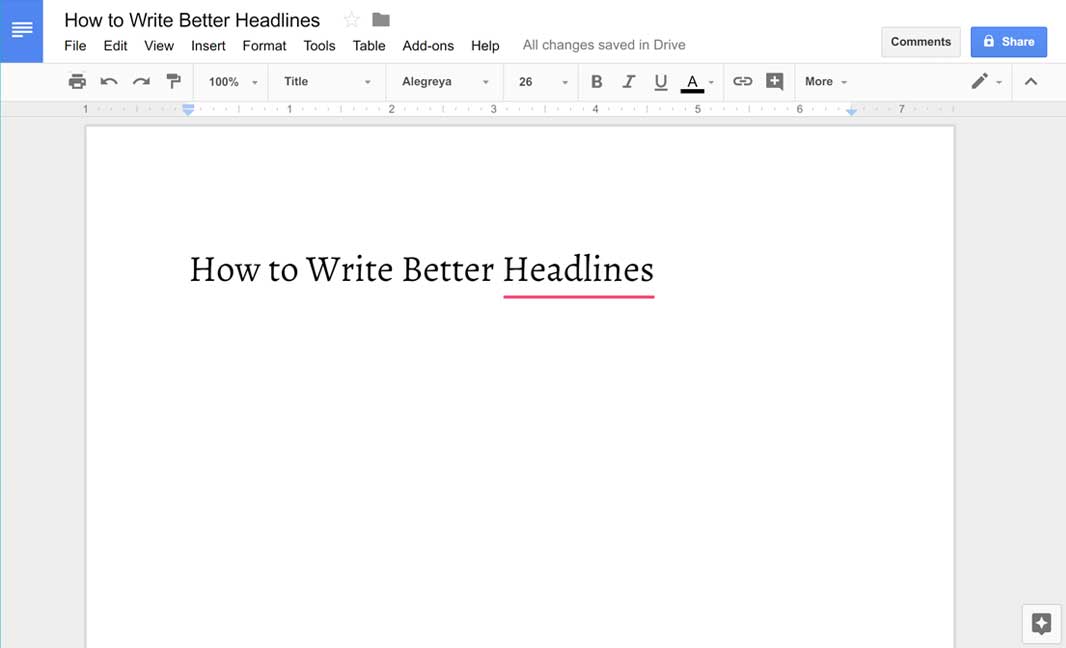This screenshot has height=648, width=1066.
Task: Expand the Title paragraph style dropdown
Action: click(x=327, y=82)
